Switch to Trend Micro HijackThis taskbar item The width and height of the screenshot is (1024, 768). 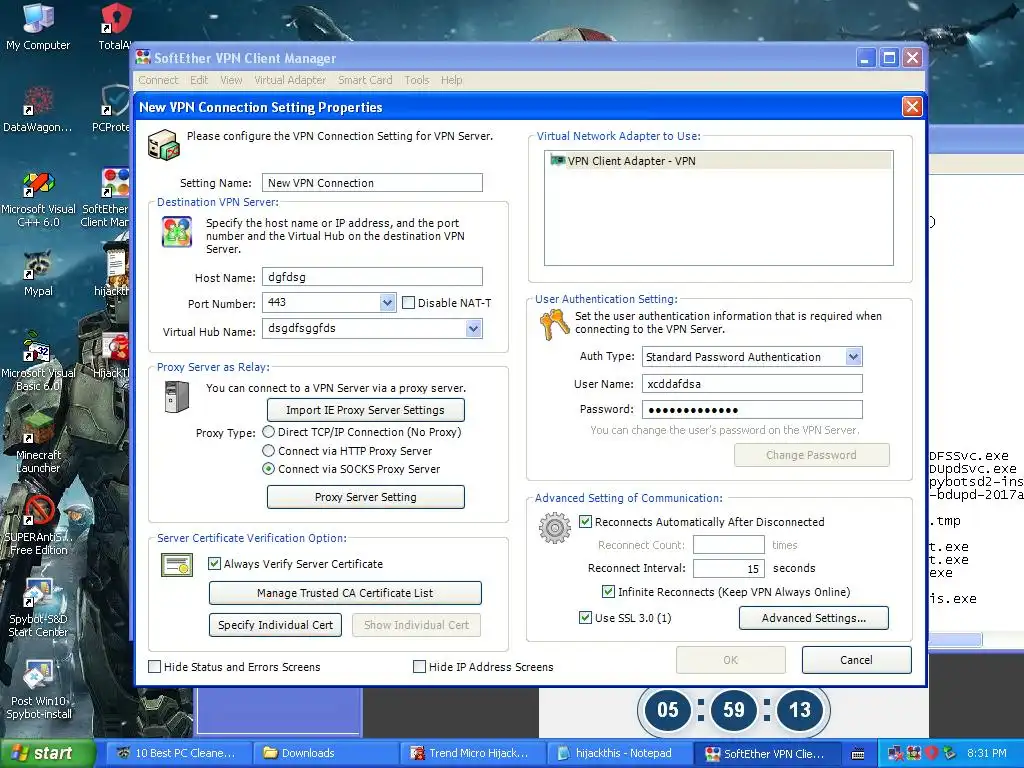pyautogui.click(x=472, y=753)
